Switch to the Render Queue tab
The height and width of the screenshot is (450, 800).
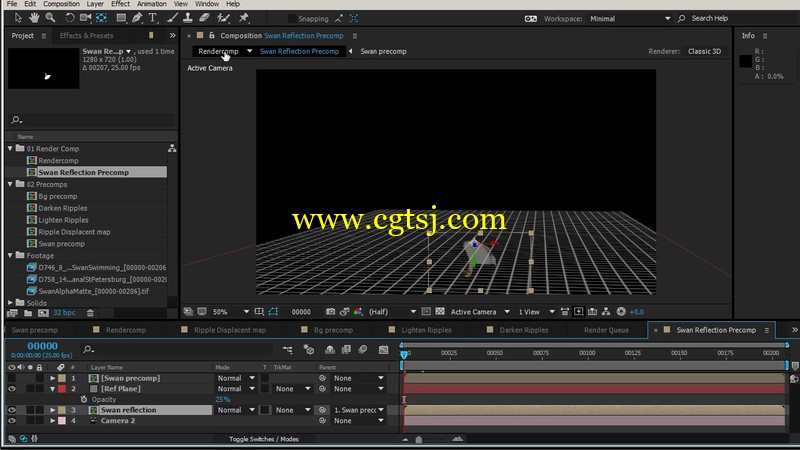coord(606,330)
